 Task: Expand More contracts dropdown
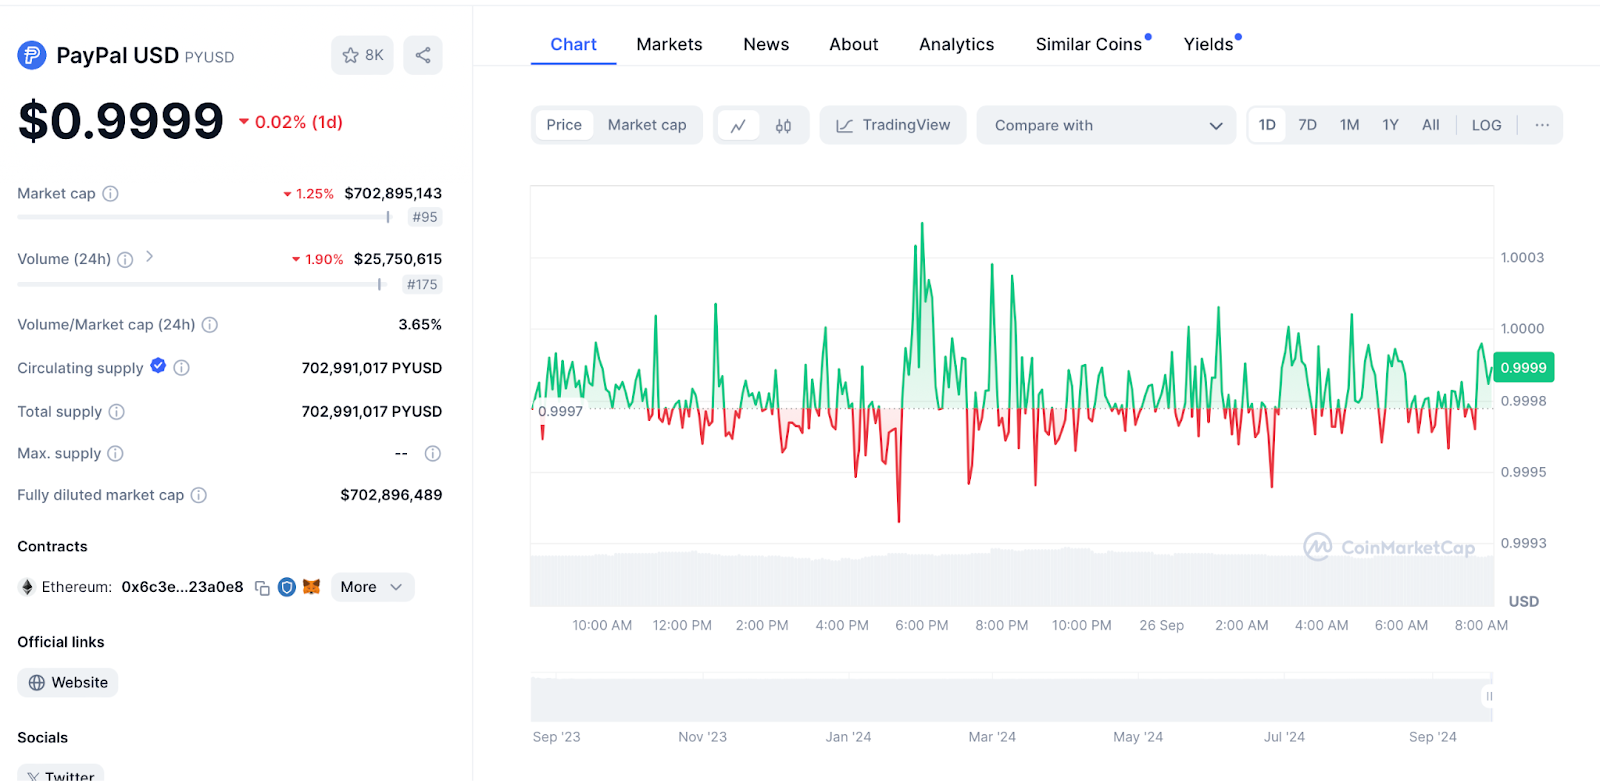[x=372, y=587]
